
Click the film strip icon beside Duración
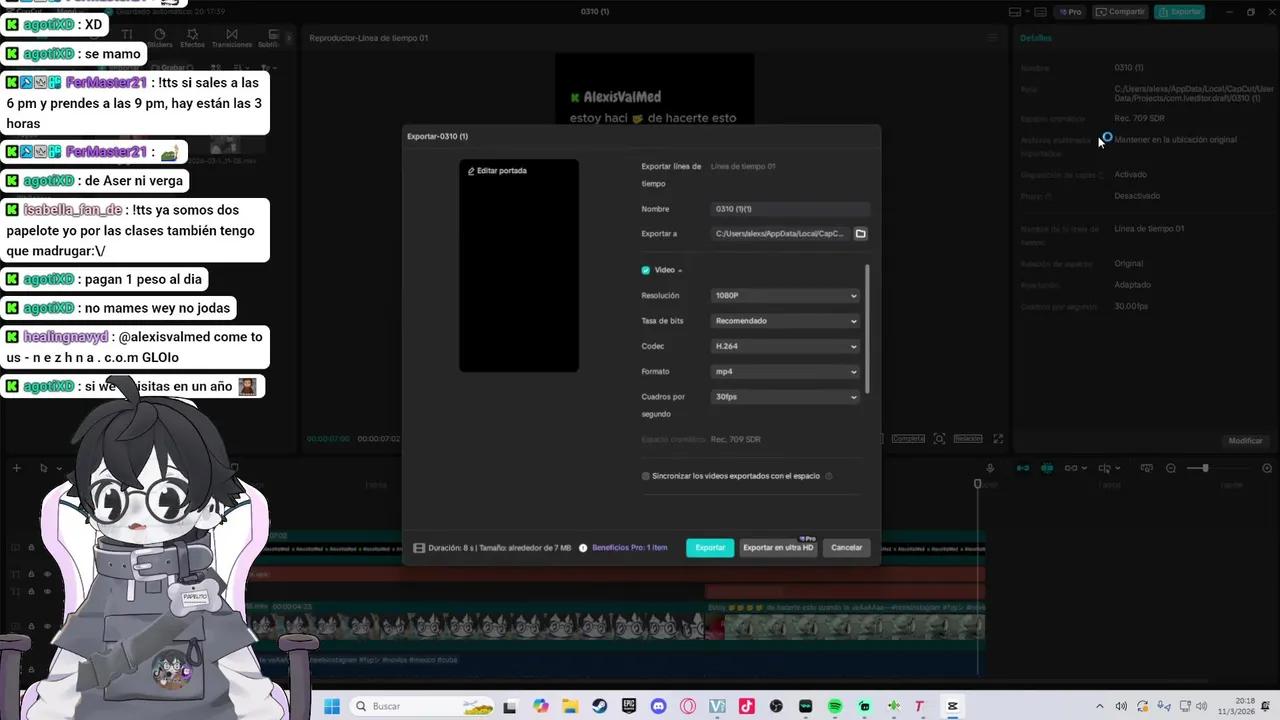(x=419, y=548)
